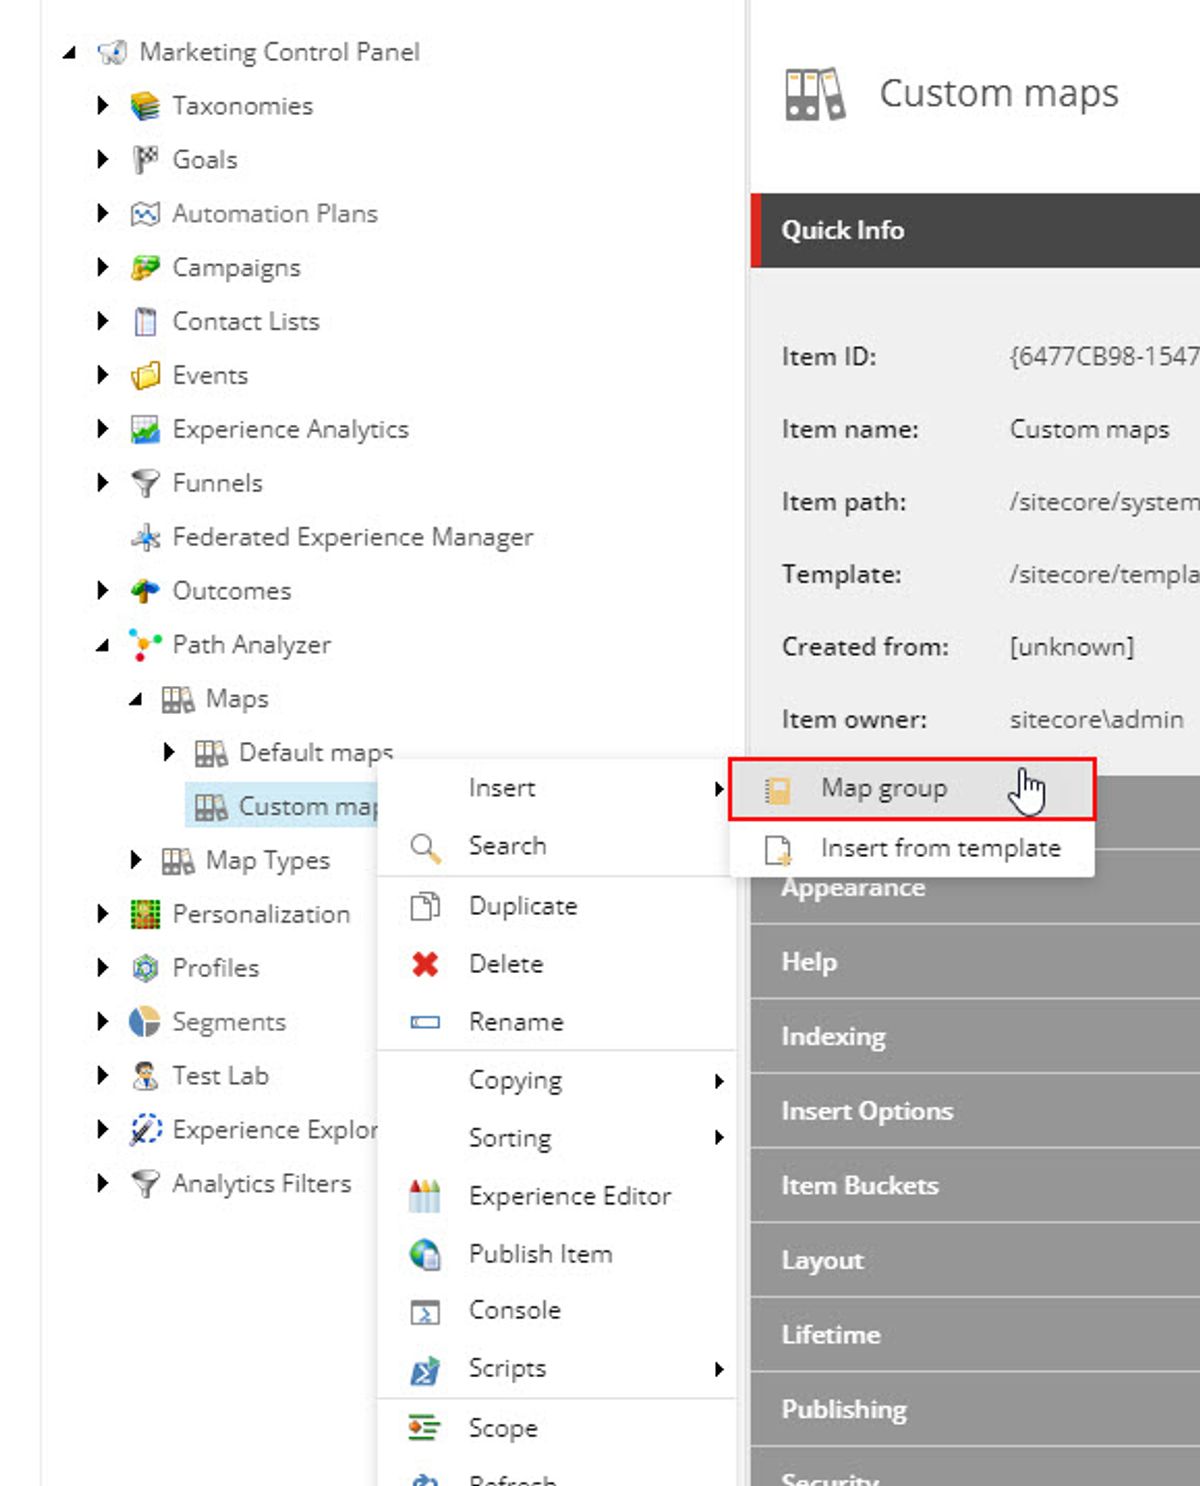Expand the Test Lab node
This screenshot has height=1486, width=1200.
click(102, 1076)
